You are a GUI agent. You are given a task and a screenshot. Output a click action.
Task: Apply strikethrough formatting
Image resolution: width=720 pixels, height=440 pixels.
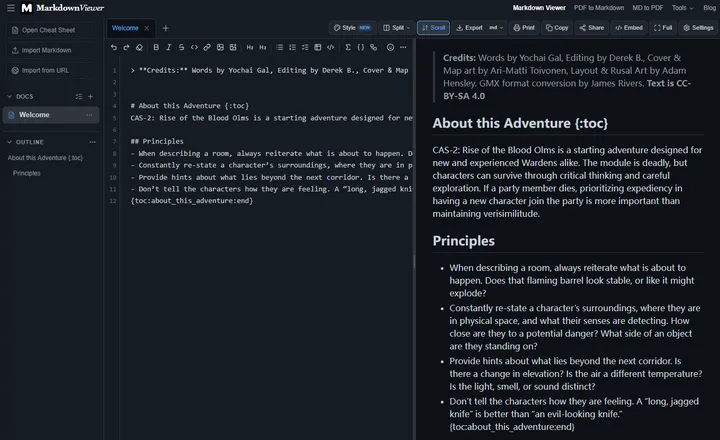click(181, 47)
